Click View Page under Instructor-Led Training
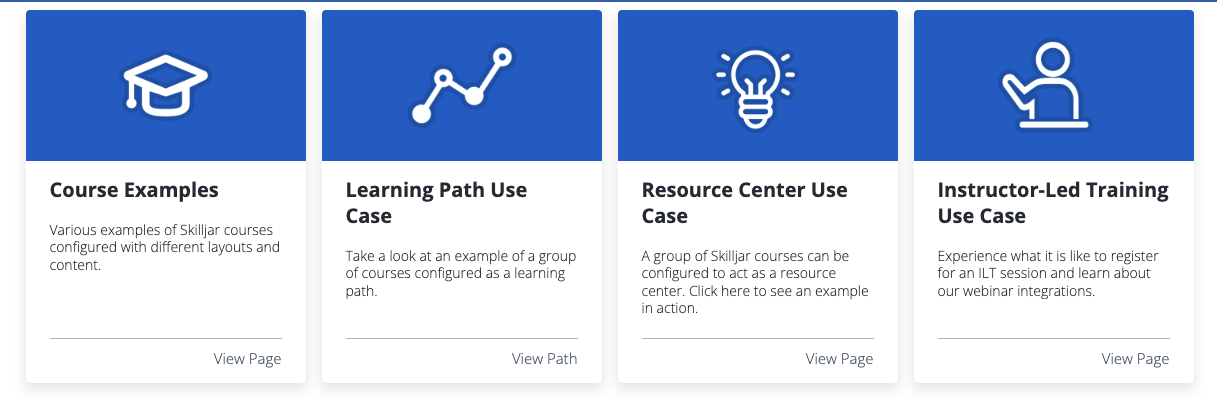This screenshot has height=401, width=1217. (x=1135, y=359)
